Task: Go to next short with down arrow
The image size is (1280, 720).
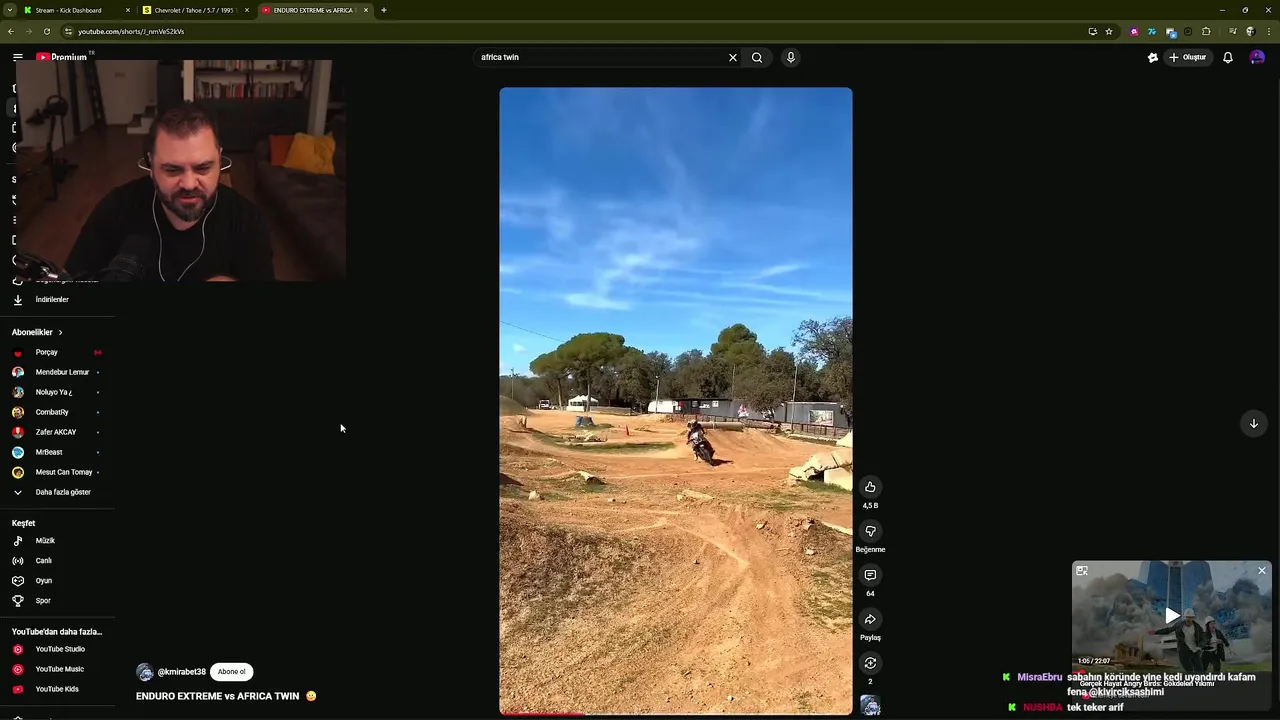Action: click(1253, 424)
